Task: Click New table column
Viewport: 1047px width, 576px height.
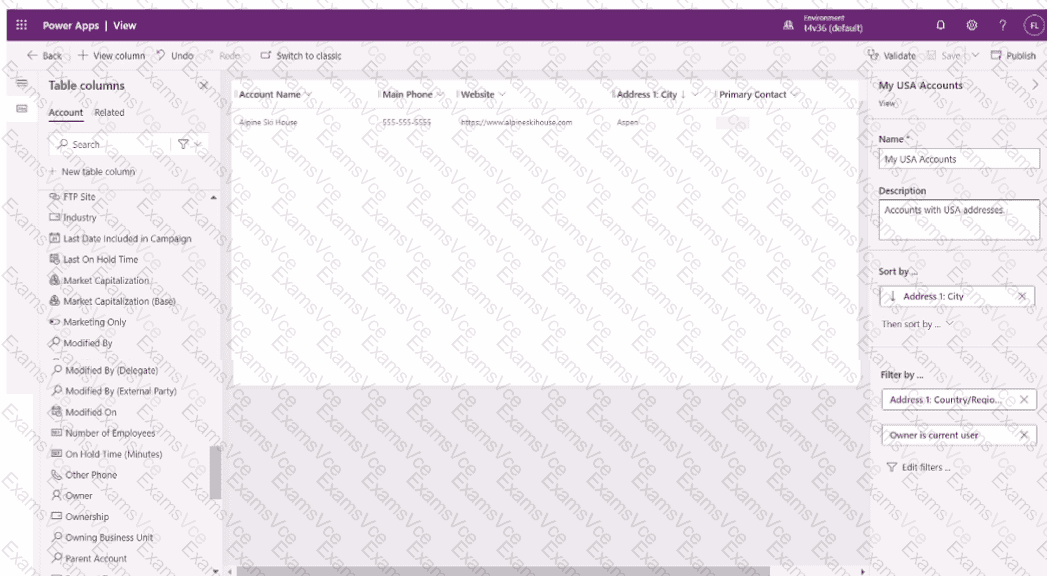Action: point(97,172)
